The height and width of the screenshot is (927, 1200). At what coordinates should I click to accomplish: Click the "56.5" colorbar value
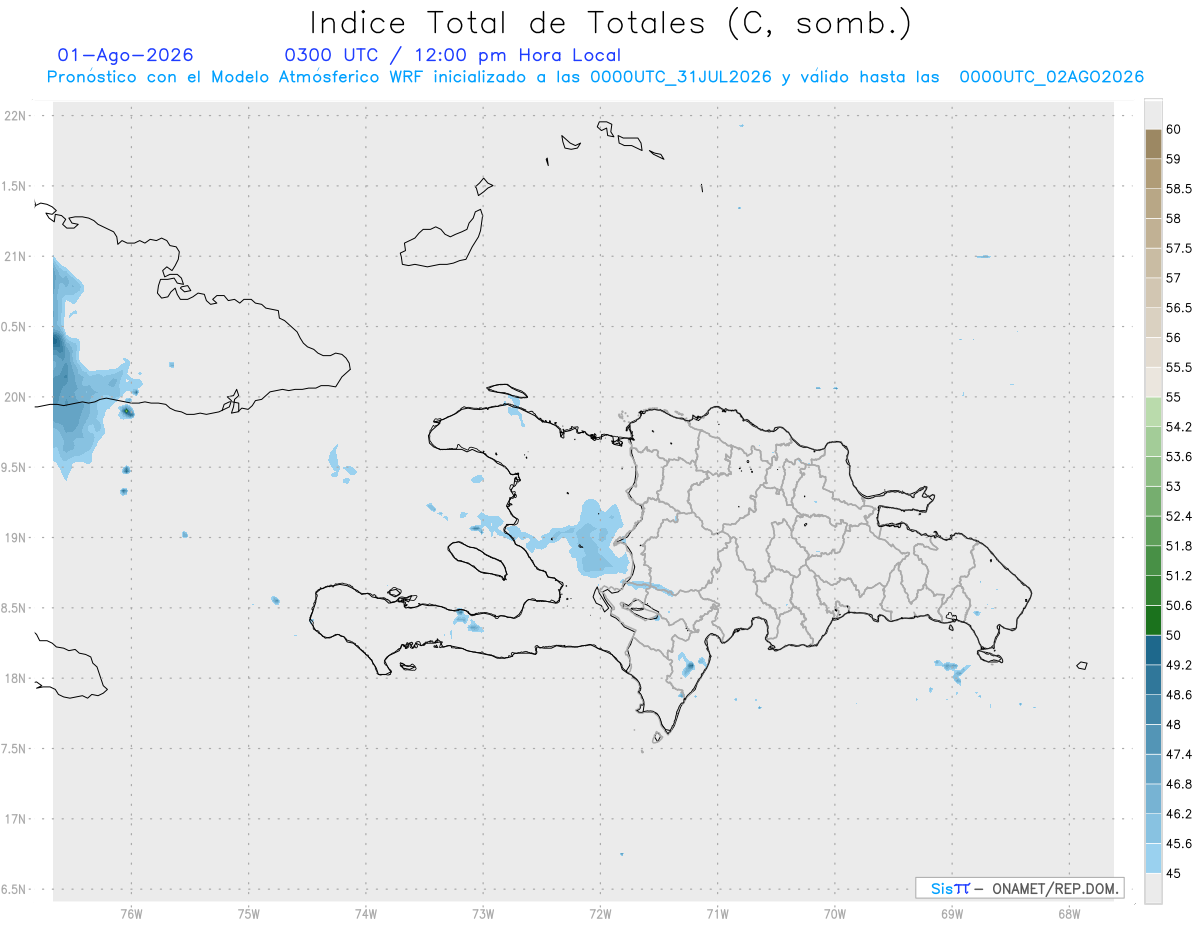pyautogui.click(x=1178, y=308)
